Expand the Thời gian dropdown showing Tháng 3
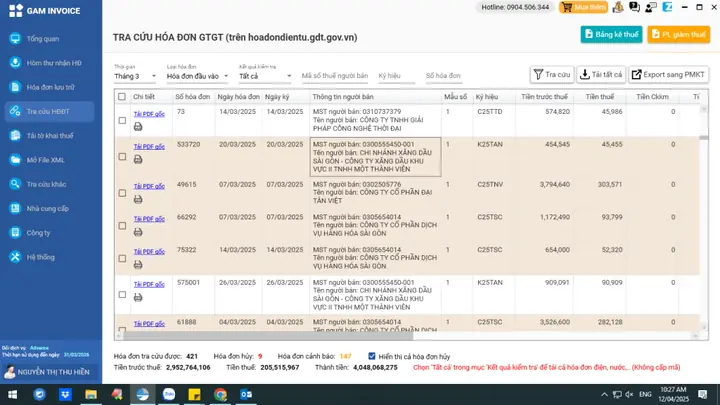This screenshot has height=405, width=720. [x=135, y=76]
